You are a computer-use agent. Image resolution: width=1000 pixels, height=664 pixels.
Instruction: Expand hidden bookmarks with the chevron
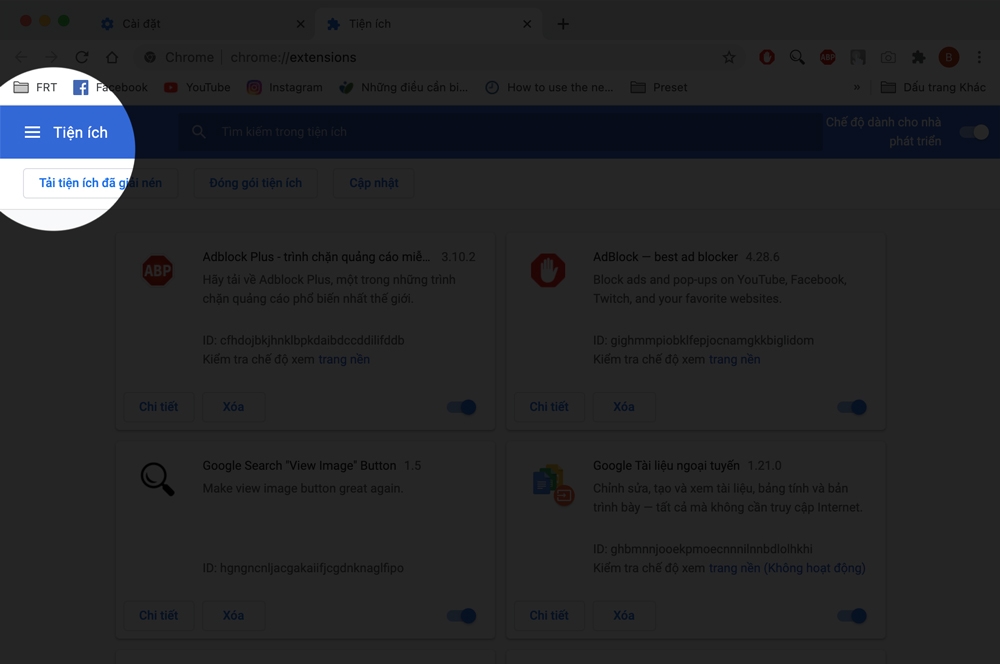pyautogui.click(x=857, y=87)
